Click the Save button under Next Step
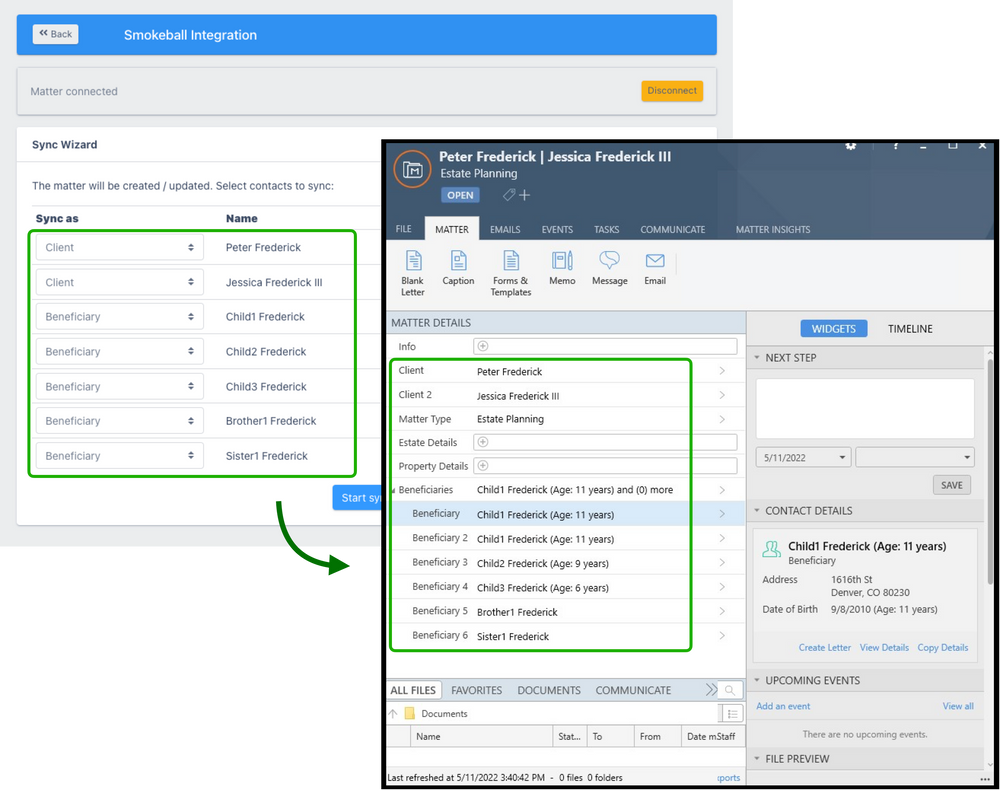 952,485
